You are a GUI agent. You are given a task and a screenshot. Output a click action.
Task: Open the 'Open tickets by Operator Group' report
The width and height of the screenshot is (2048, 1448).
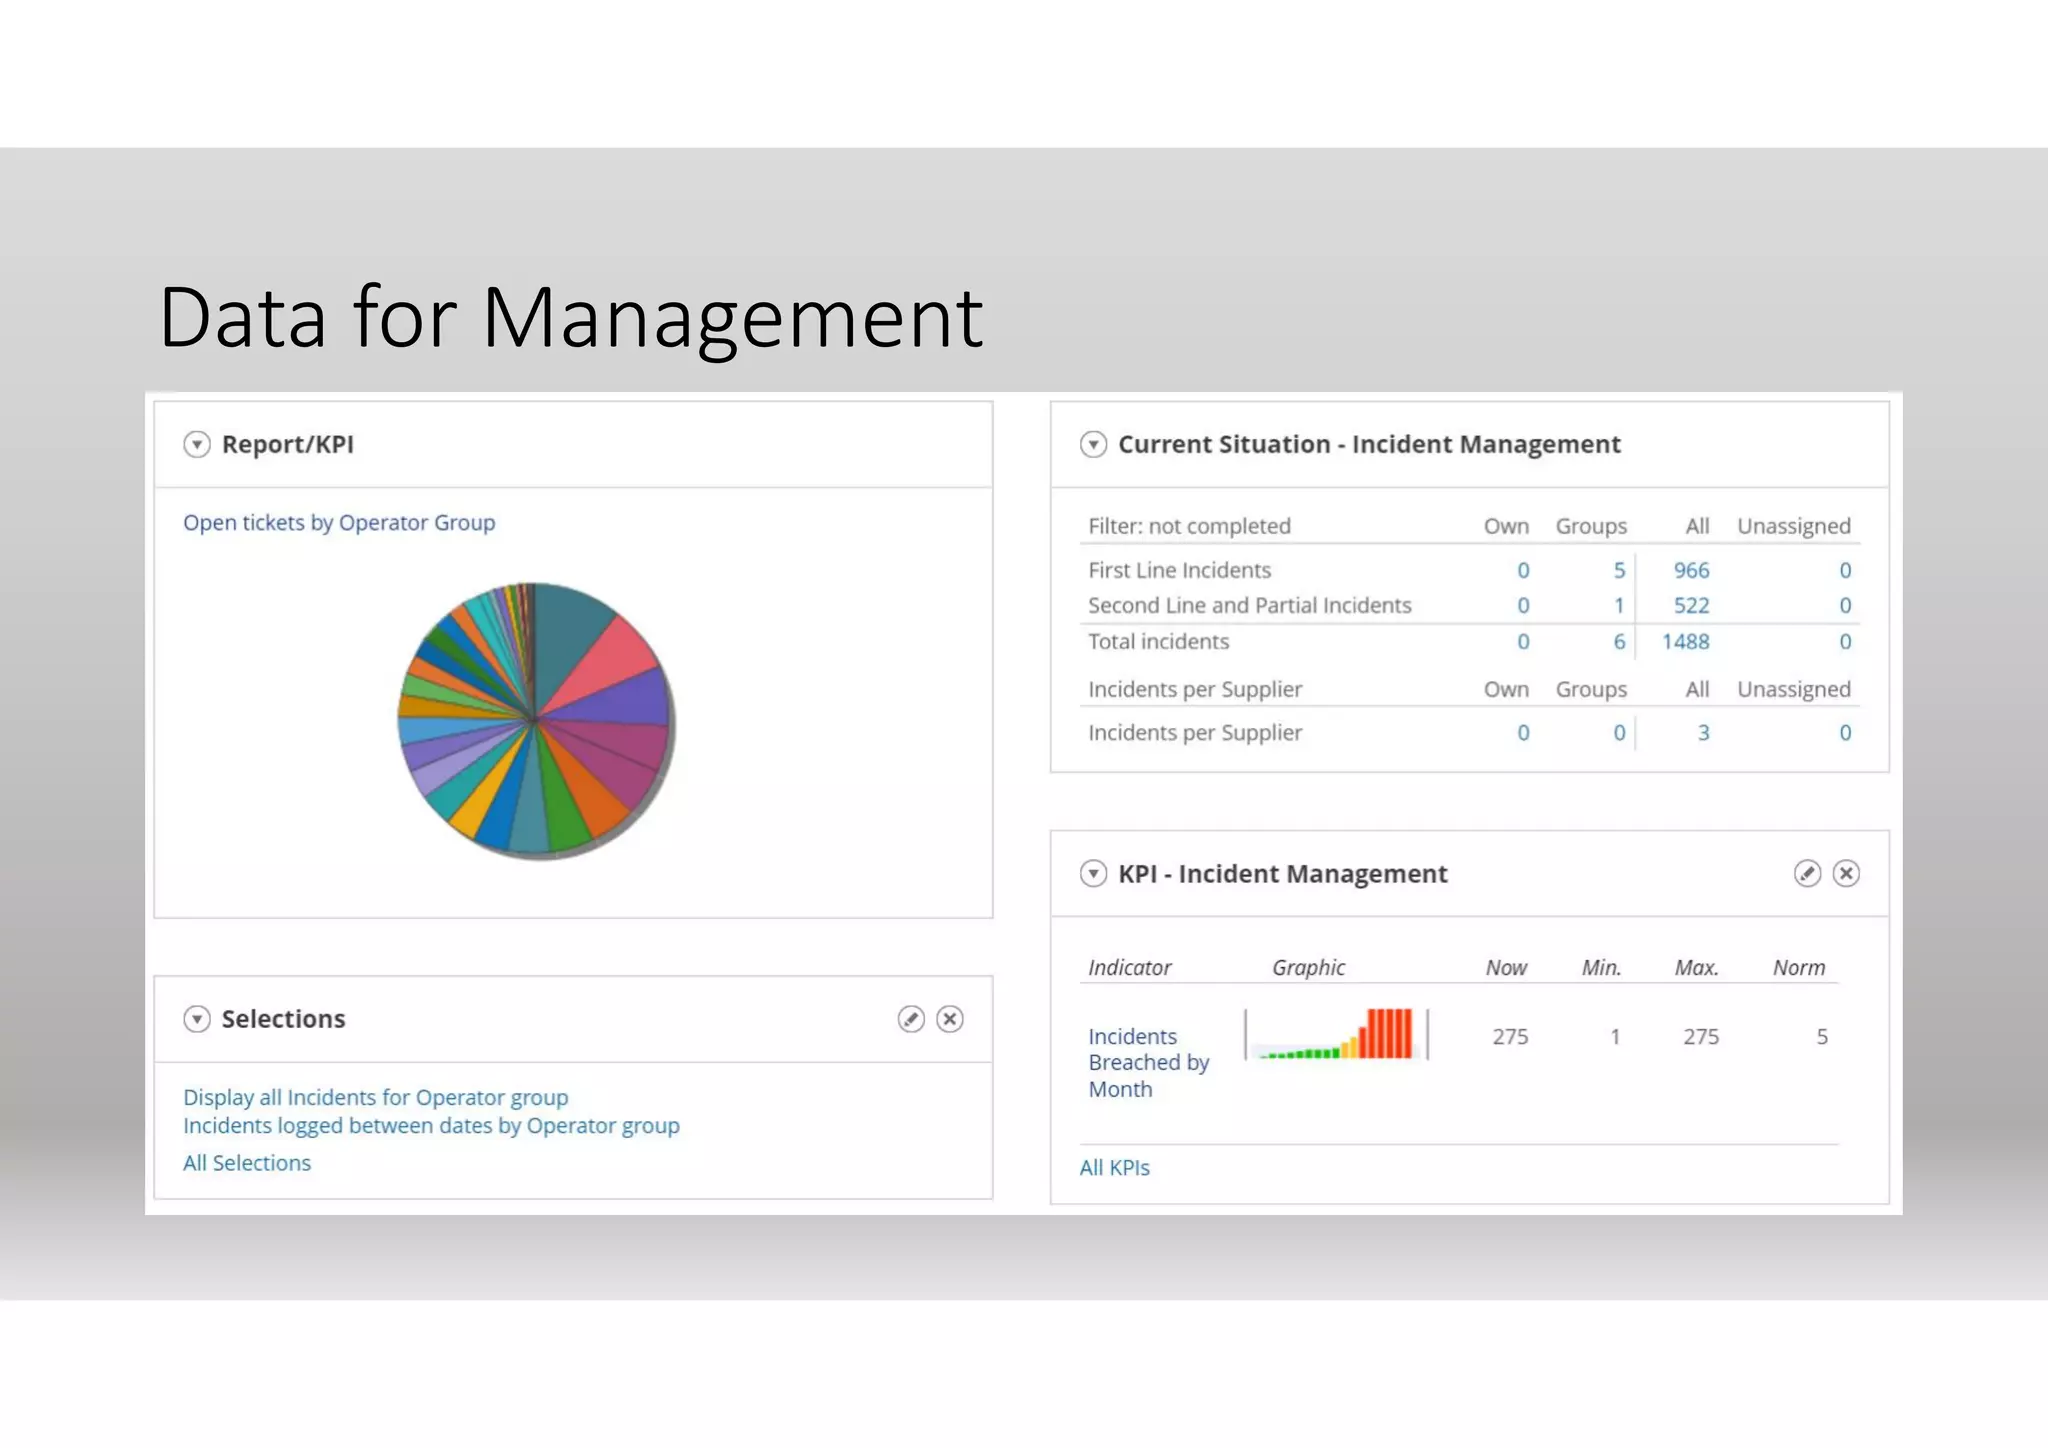[339, 523]
